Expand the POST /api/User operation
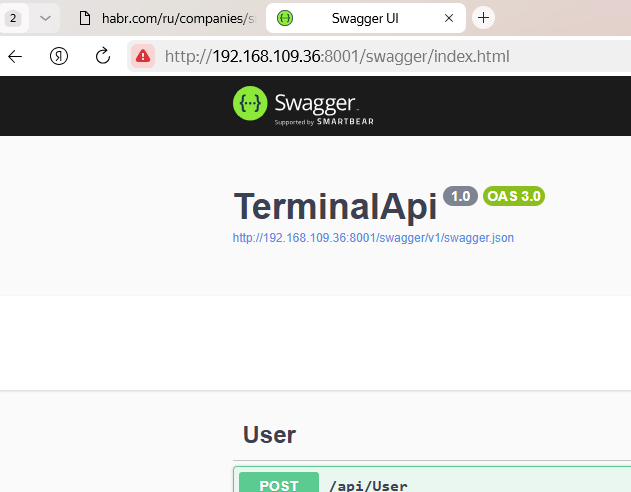 pos(432,481)
